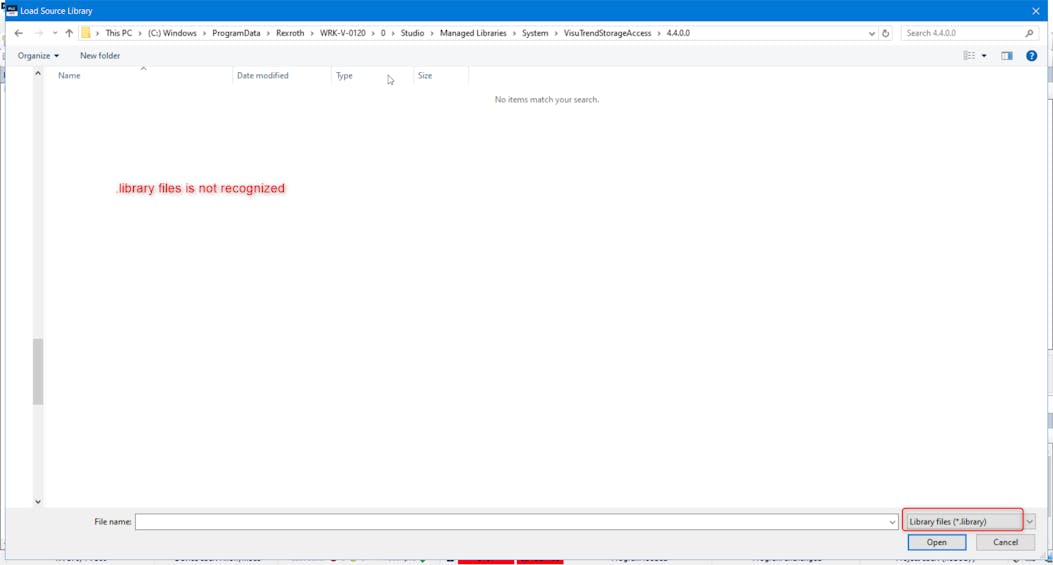1053x565 pixels.
Task: Click the File name input field
Action: (510, 522)
